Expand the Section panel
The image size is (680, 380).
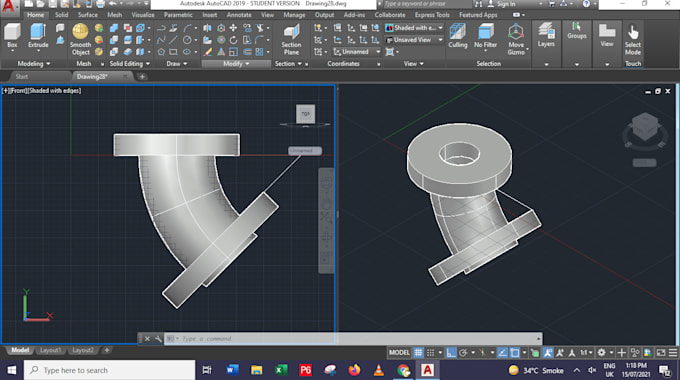(288, 64)
